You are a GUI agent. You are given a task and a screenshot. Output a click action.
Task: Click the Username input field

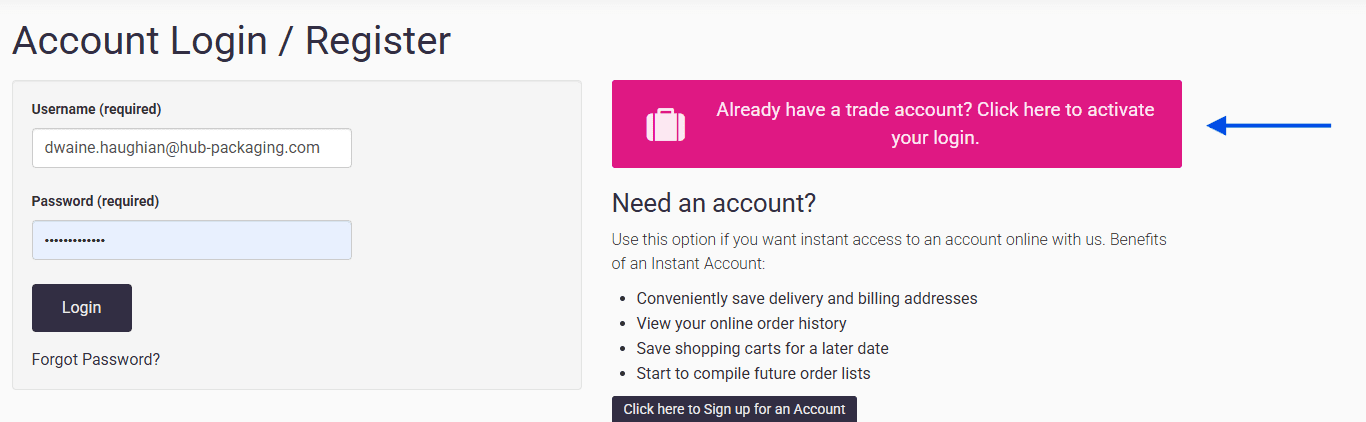[x=191, y=148]
